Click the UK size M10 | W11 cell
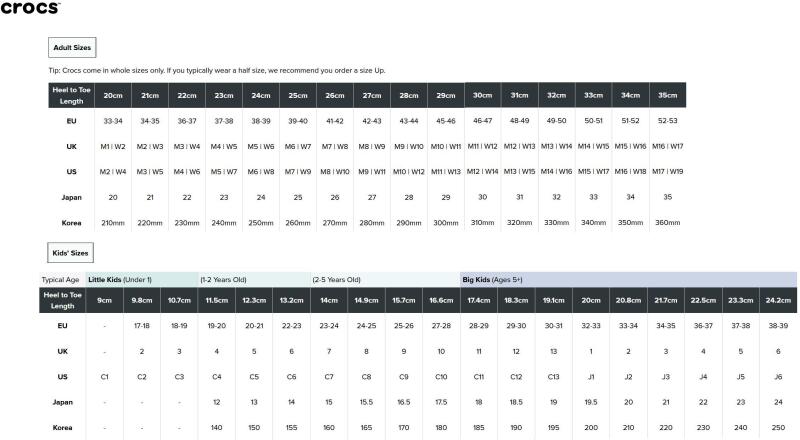The height and width of the screenshot is (440, 800). pos(446,146)
